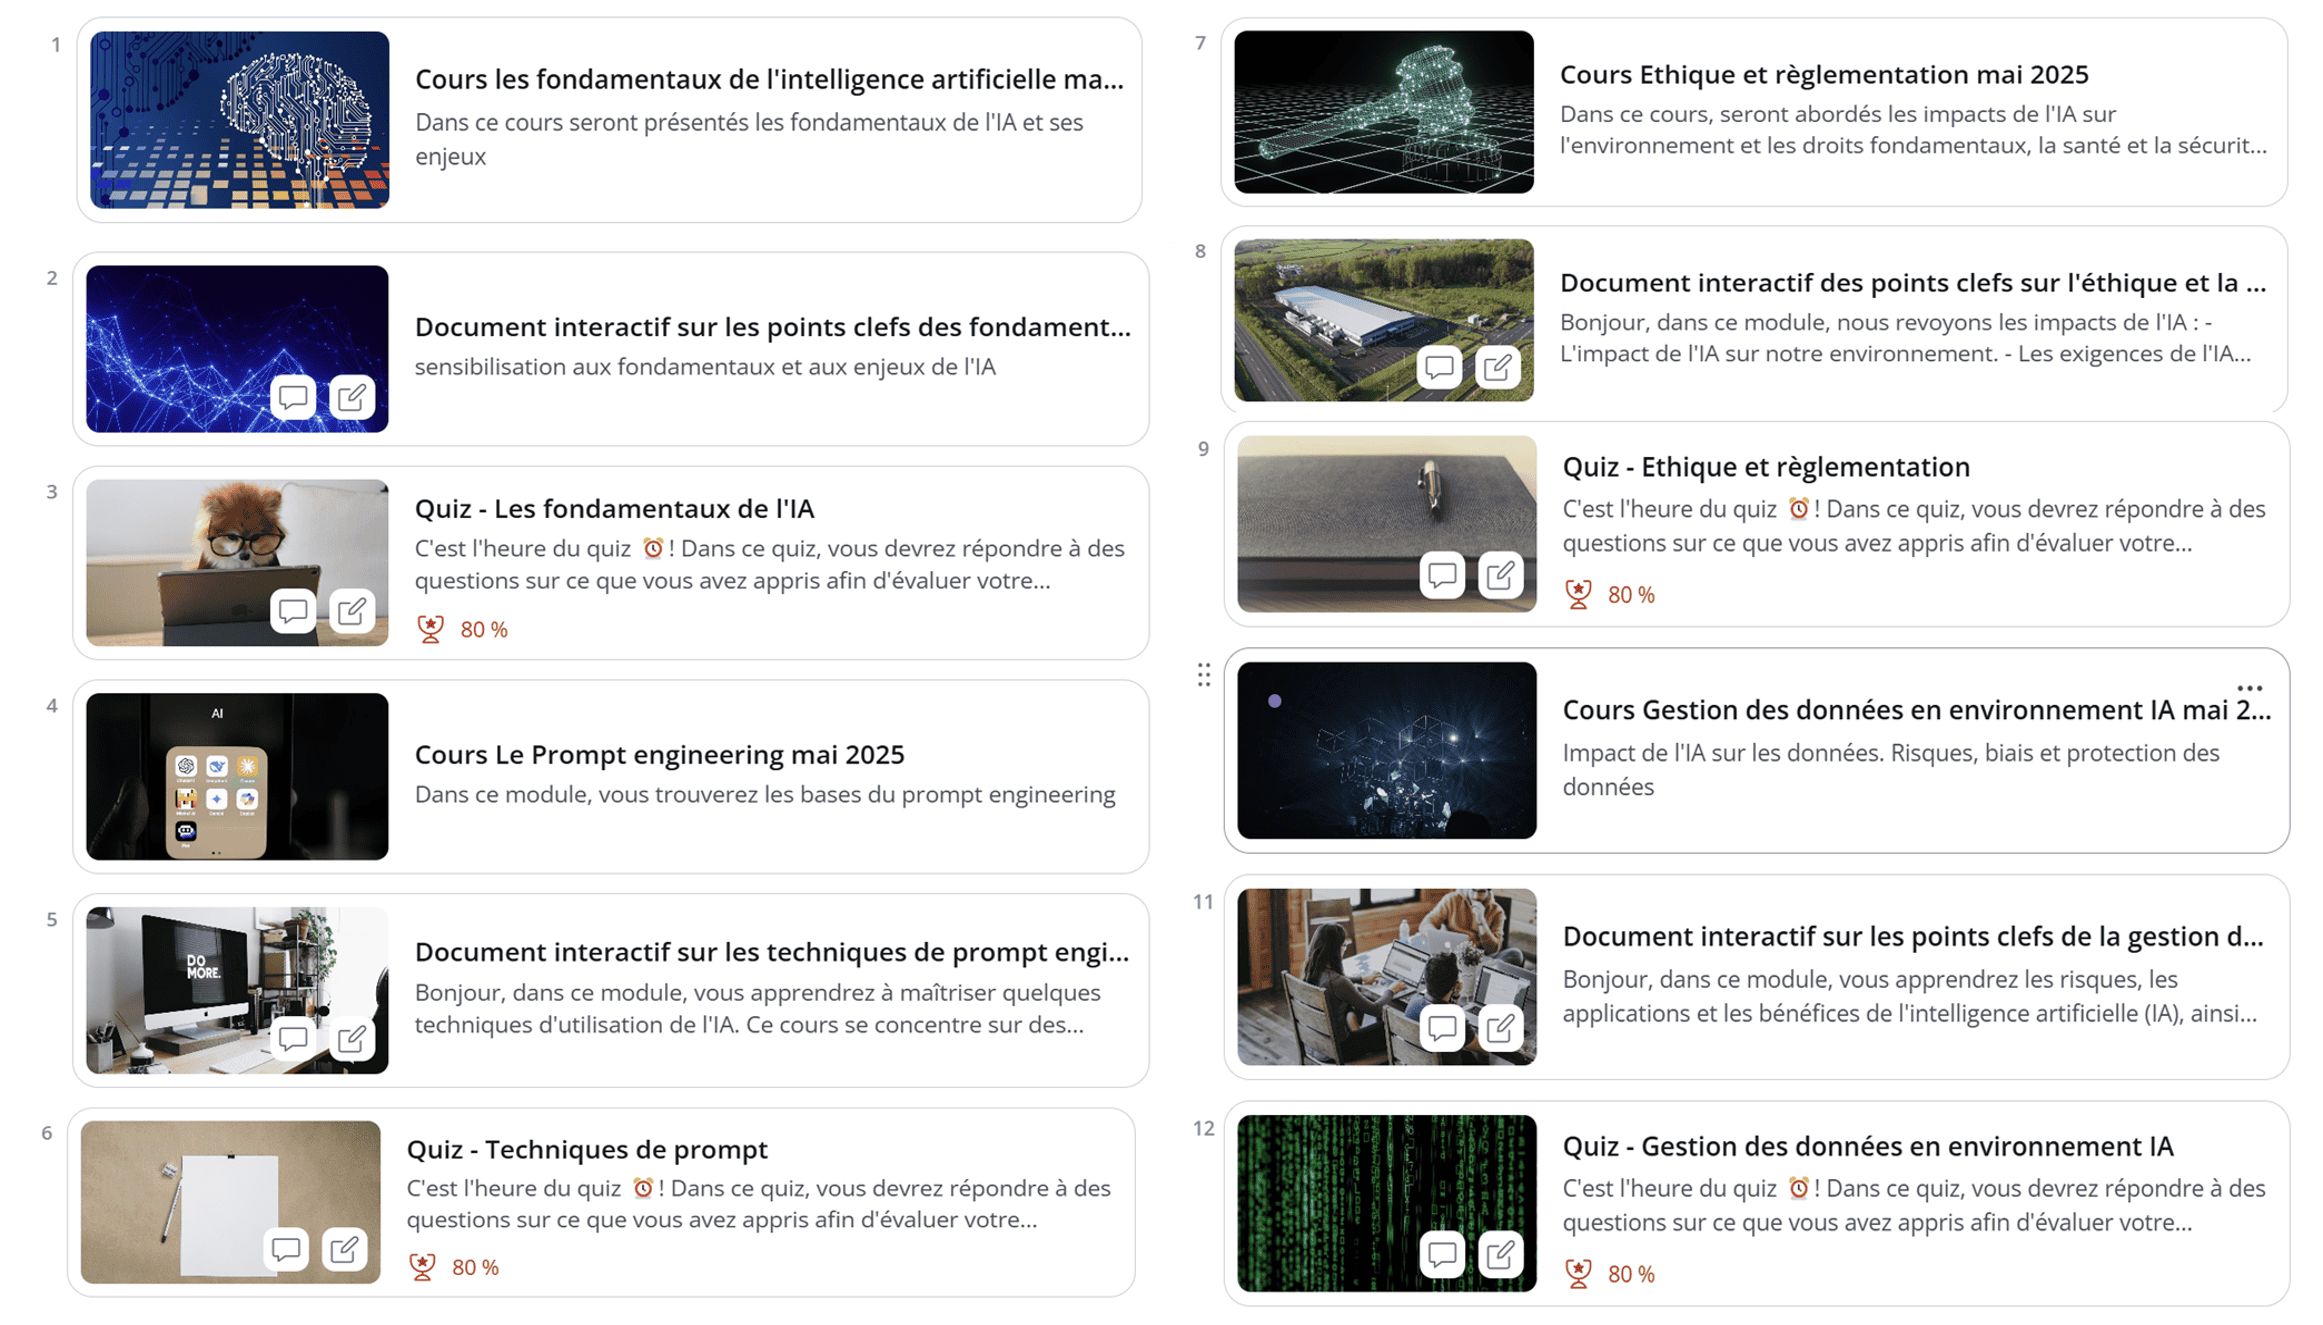
Task: Click edit icon on Quiz - Ethique et règlementation
Action: (x=1500, y=576)
